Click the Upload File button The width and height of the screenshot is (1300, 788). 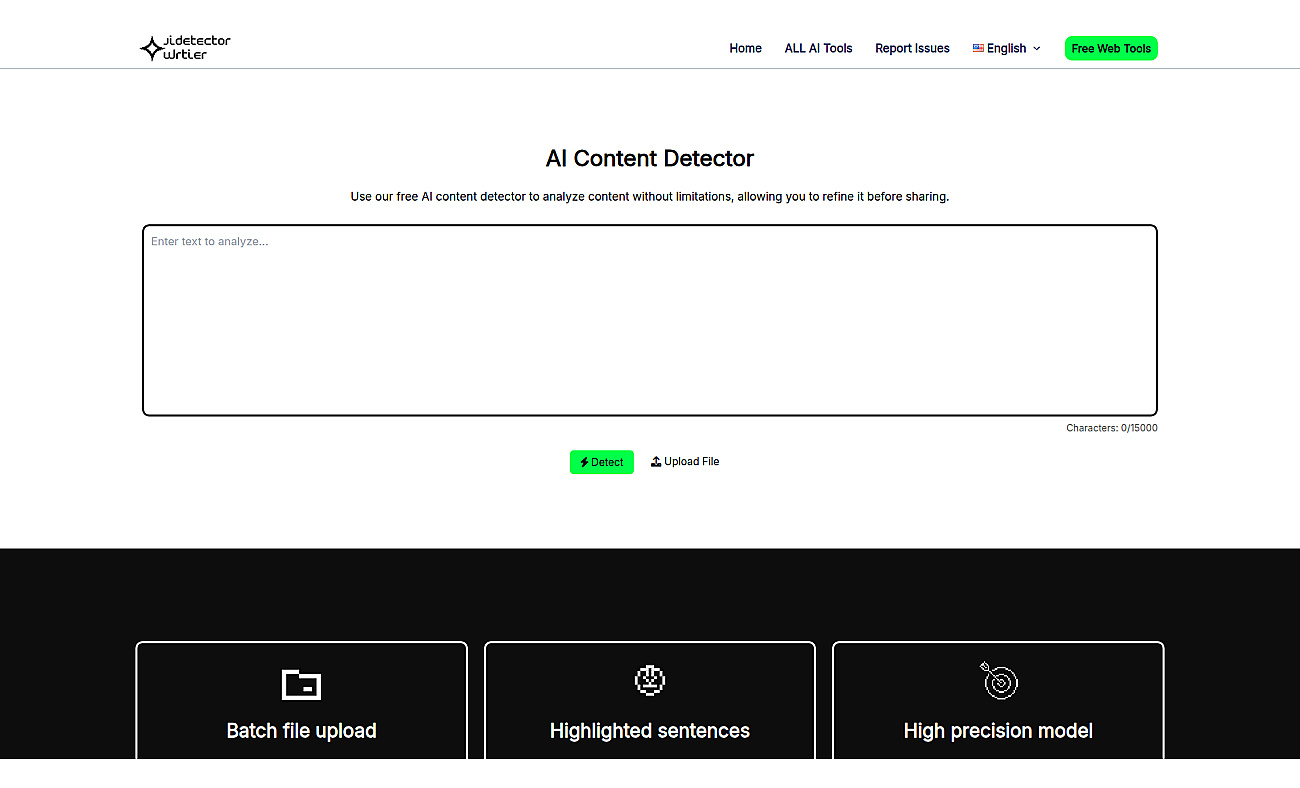point(685,462)
